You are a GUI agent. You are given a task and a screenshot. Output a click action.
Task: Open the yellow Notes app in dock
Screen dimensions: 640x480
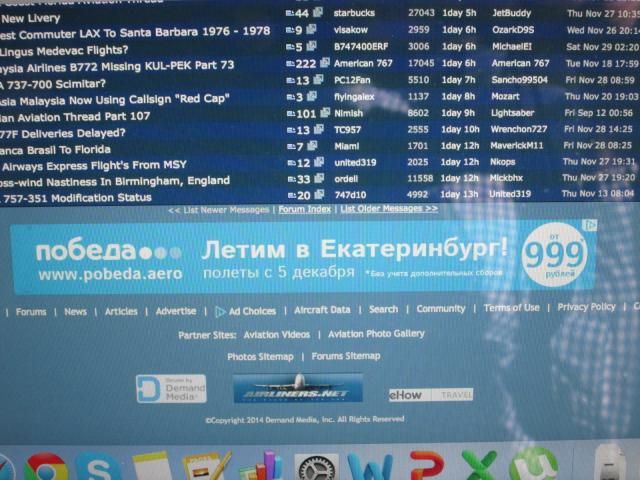(x=151, y=466)
